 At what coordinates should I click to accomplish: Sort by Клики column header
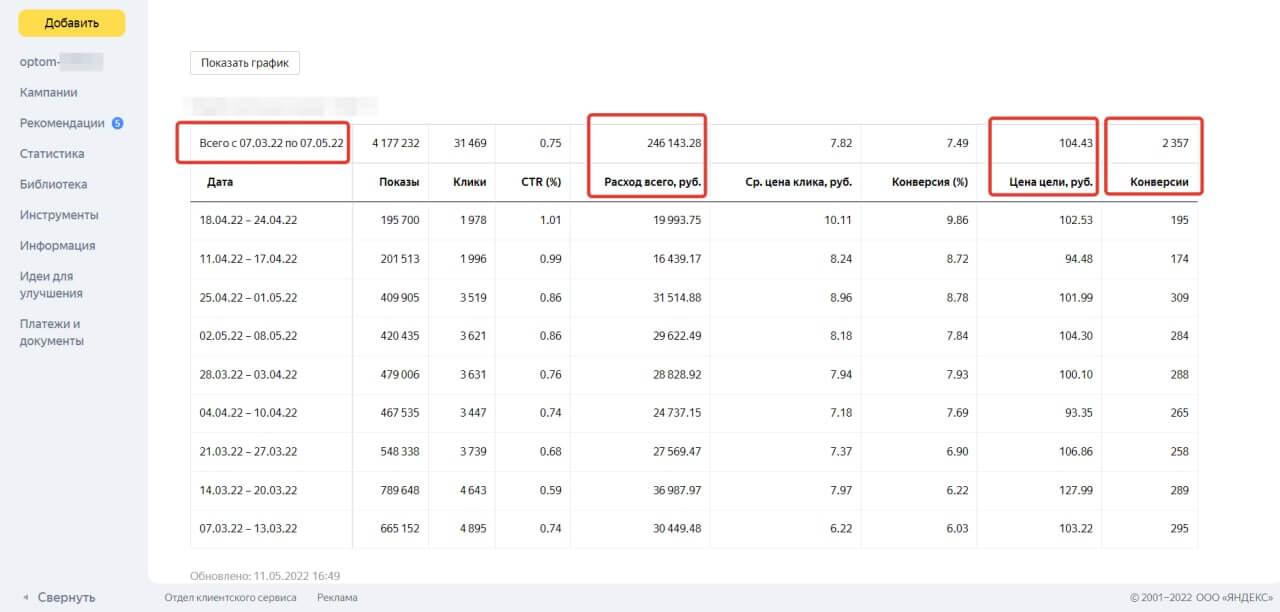pos(469,183)
